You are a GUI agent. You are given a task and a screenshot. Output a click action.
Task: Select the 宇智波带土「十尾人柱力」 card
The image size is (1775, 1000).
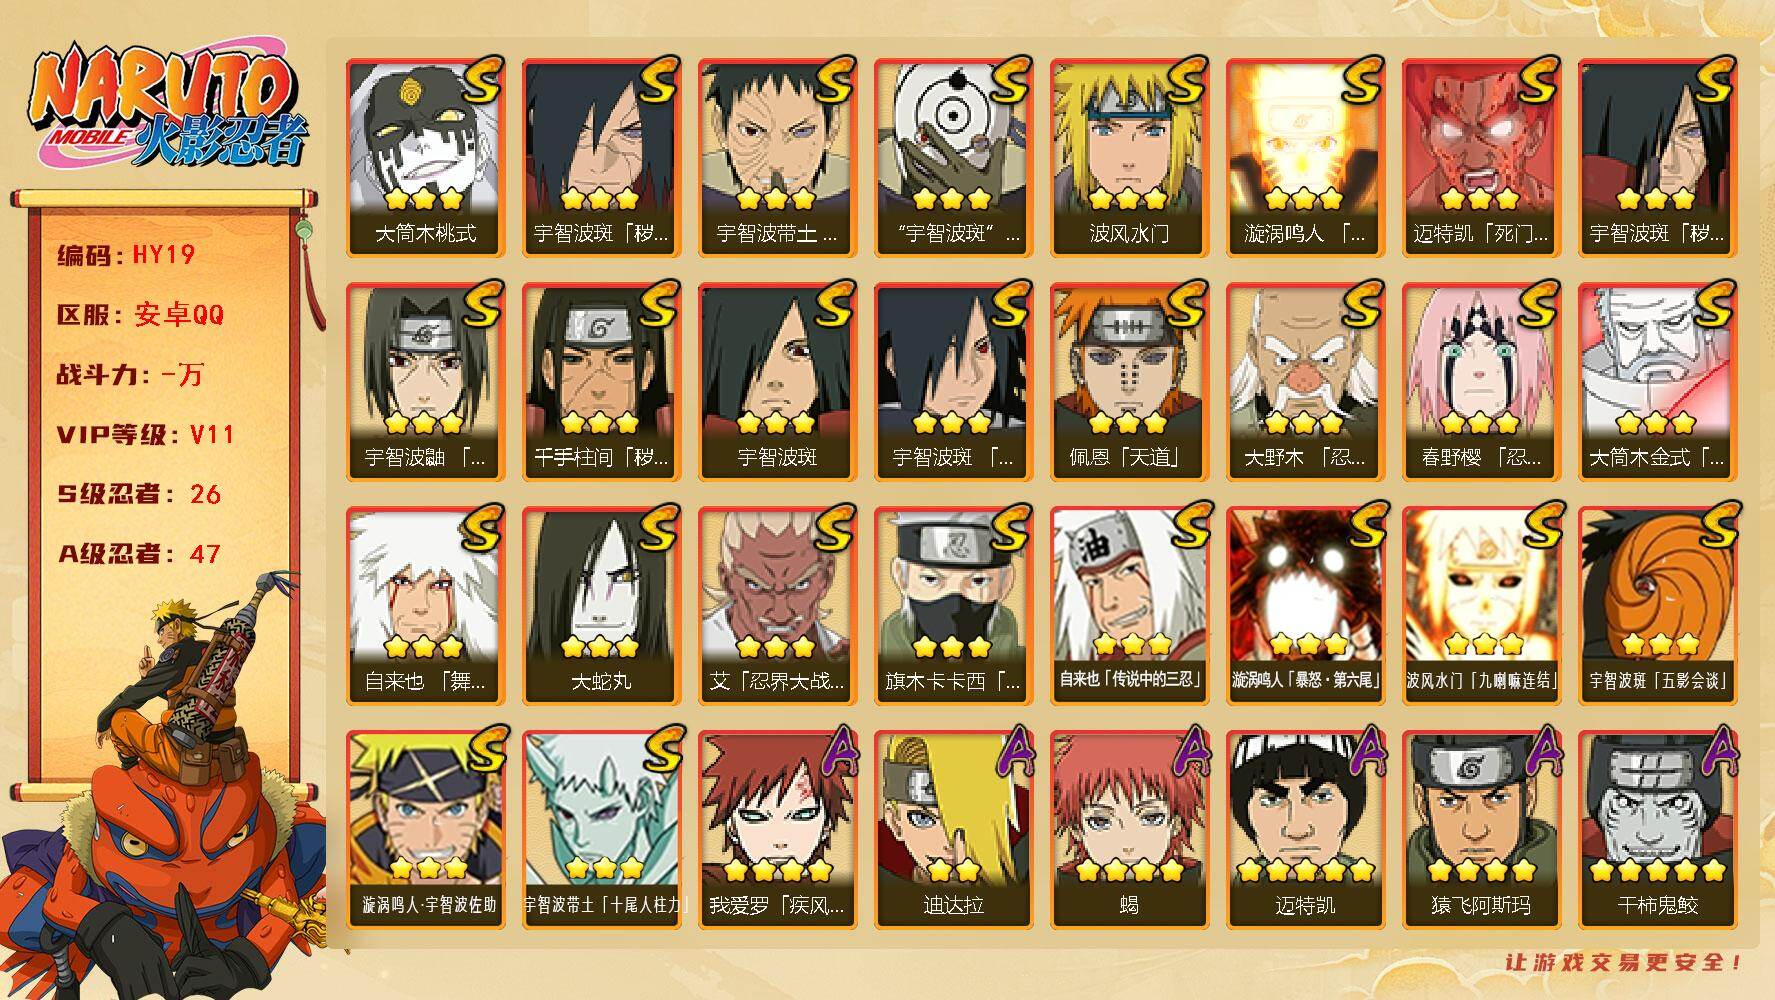click(601, 830)
